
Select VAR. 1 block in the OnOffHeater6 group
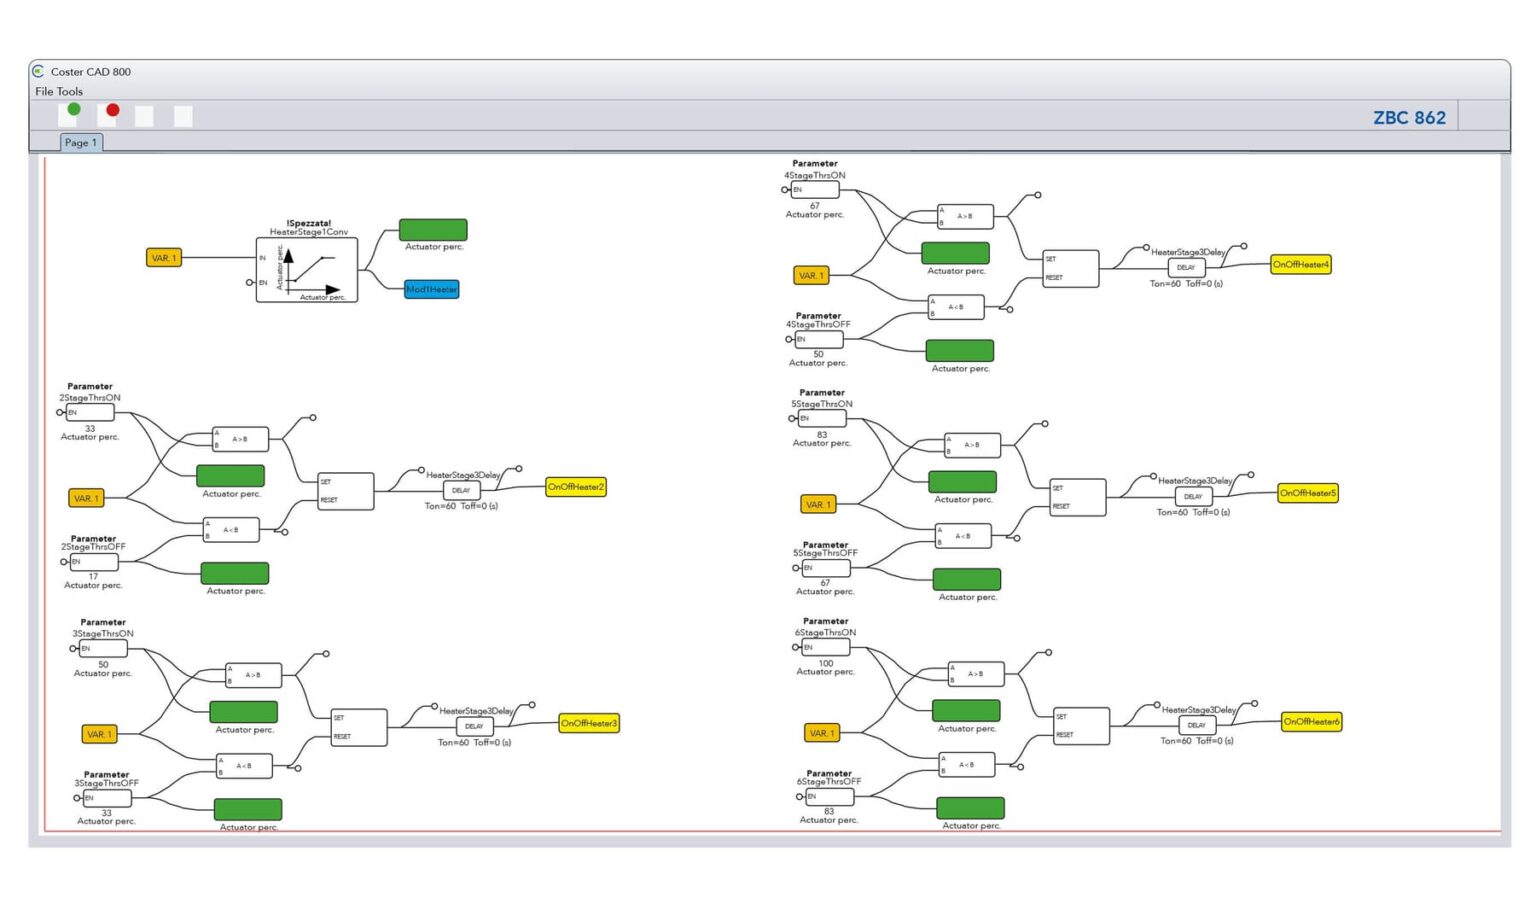point(822,733)
